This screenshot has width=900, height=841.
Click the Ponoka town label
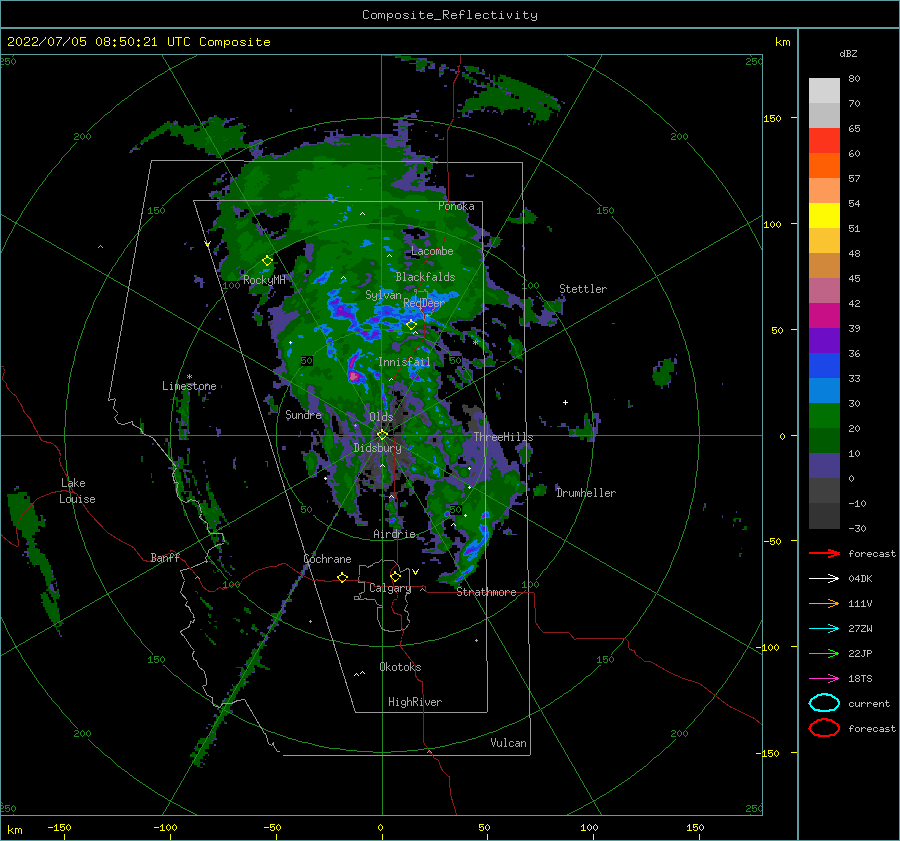pos(456,206)
